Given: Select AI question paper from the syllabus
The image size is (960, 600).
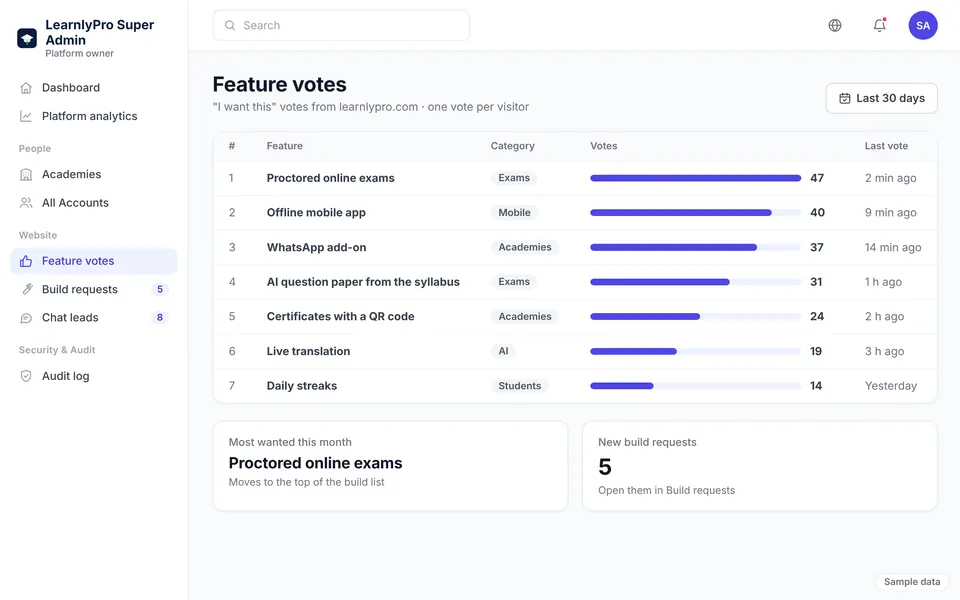Looking at the screenshot, I should coord(363,282).
